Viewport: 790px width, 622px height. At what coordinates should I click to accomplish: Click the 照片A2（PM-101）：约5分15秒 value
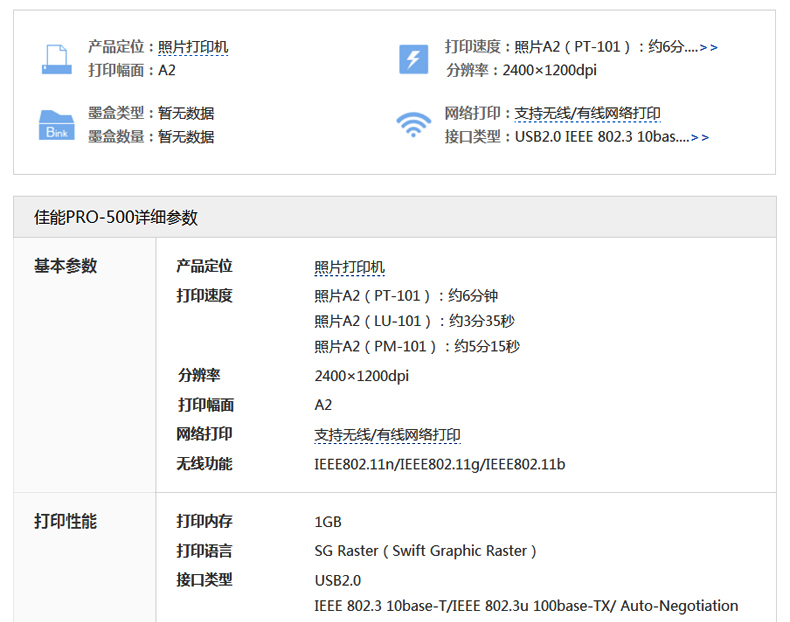(x=417, y=347)
